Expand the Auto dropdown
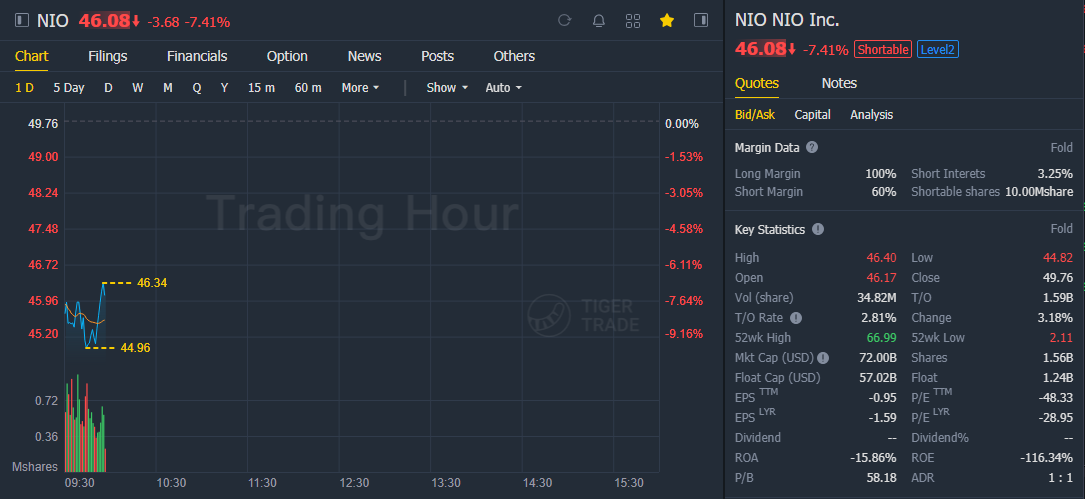This screenshot has width=1085, height=499. click(x=503, y=88)
